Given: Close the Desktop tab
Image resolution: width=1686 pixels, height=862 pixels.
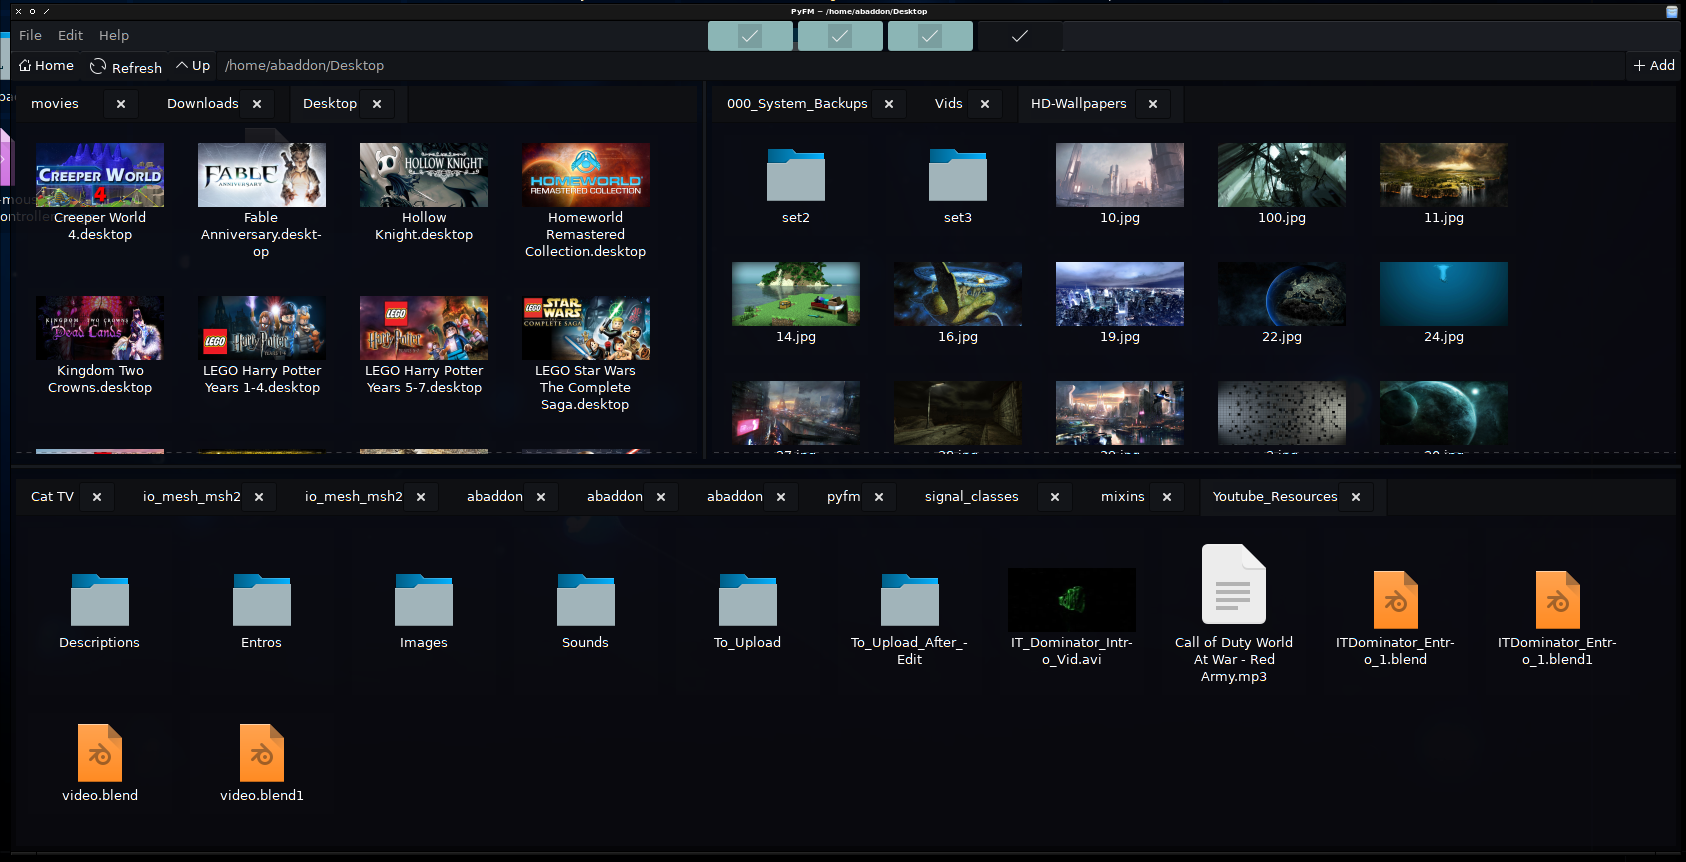Looking at the screenshot, I should tap(377, 104).
